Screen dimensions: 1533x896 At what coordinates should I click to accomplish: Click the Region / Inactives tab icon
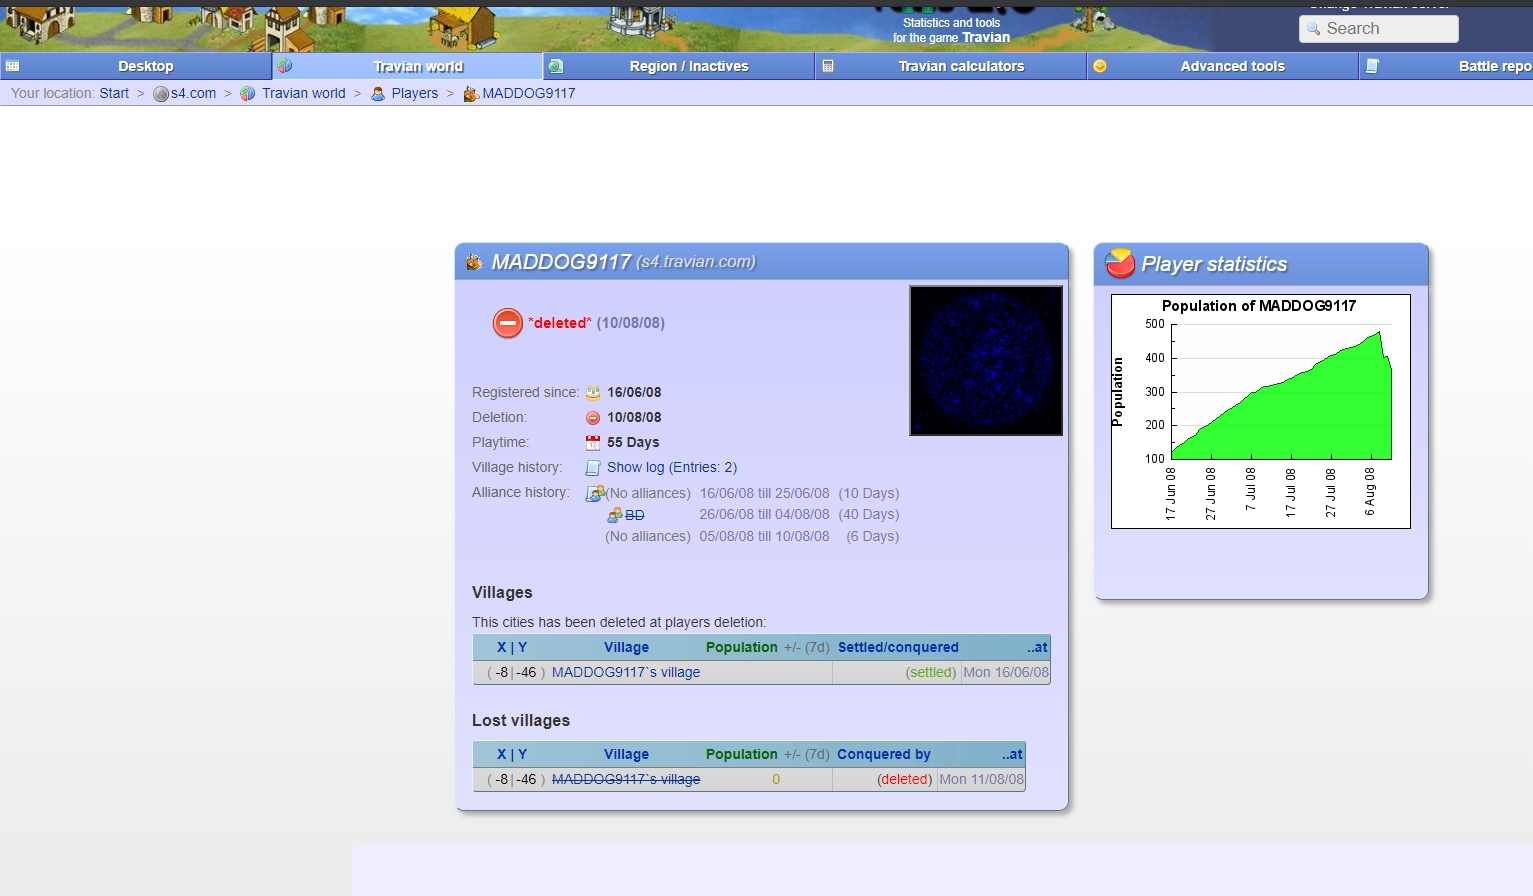(x=556, y=66)
